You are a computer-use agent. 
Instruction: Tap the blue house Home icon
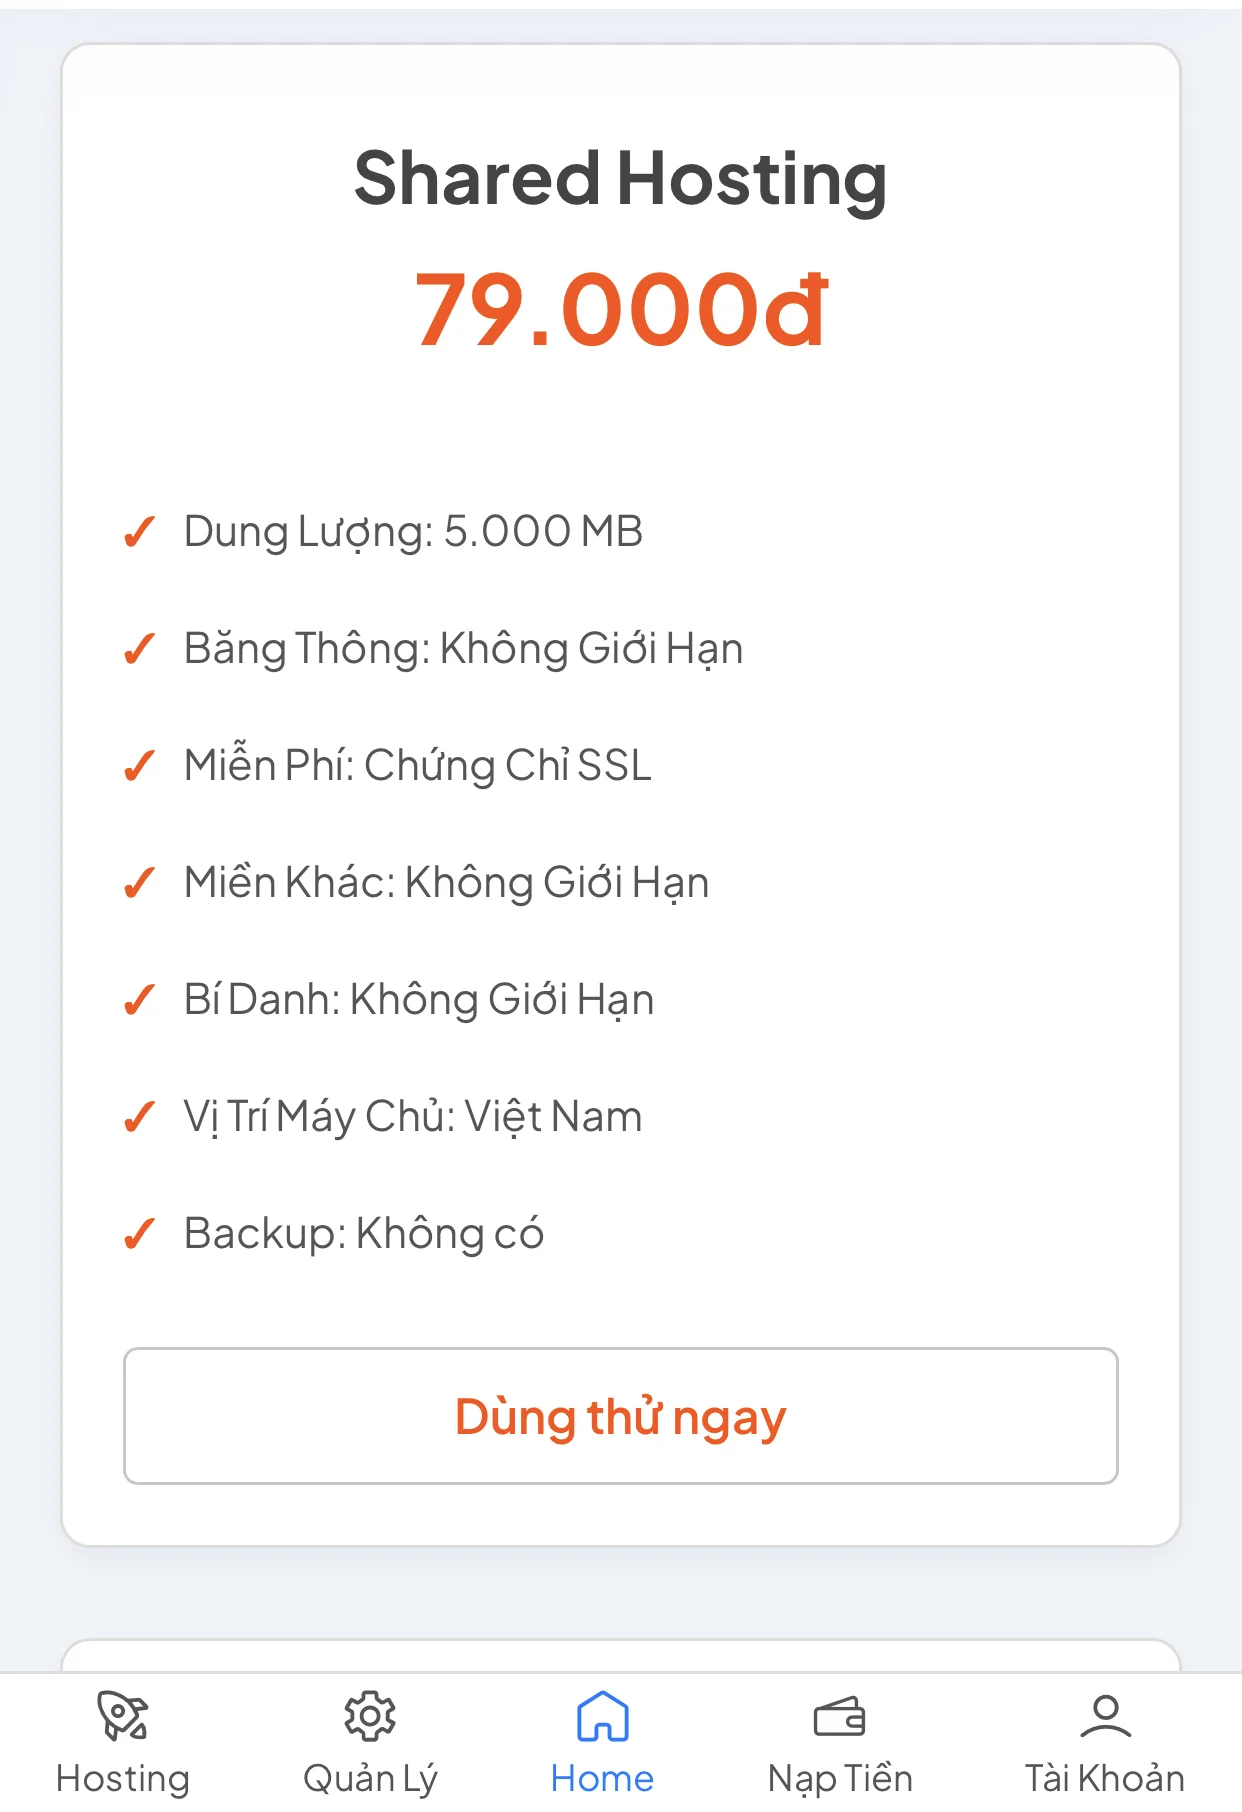tap(602, 1716)
